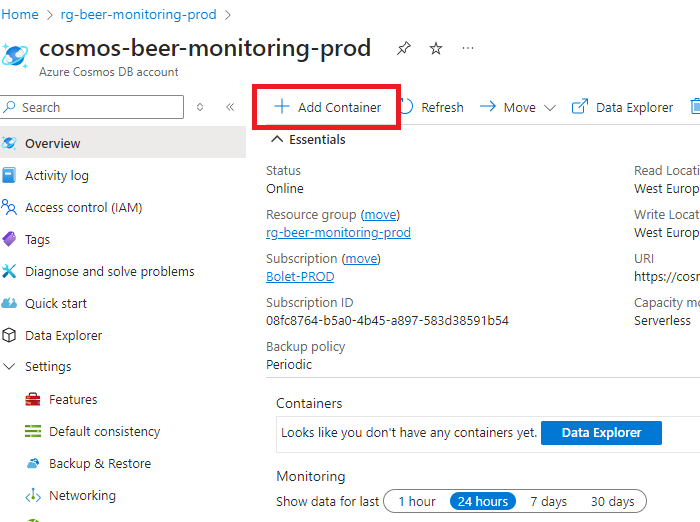700x522 pixels.
Task: Focus the sidebar Search field
Action: point(92,107)
